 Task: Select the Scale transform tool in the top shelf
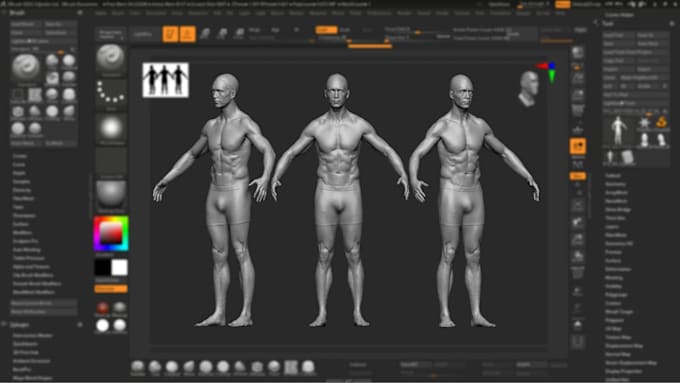(x=222, y=34)
